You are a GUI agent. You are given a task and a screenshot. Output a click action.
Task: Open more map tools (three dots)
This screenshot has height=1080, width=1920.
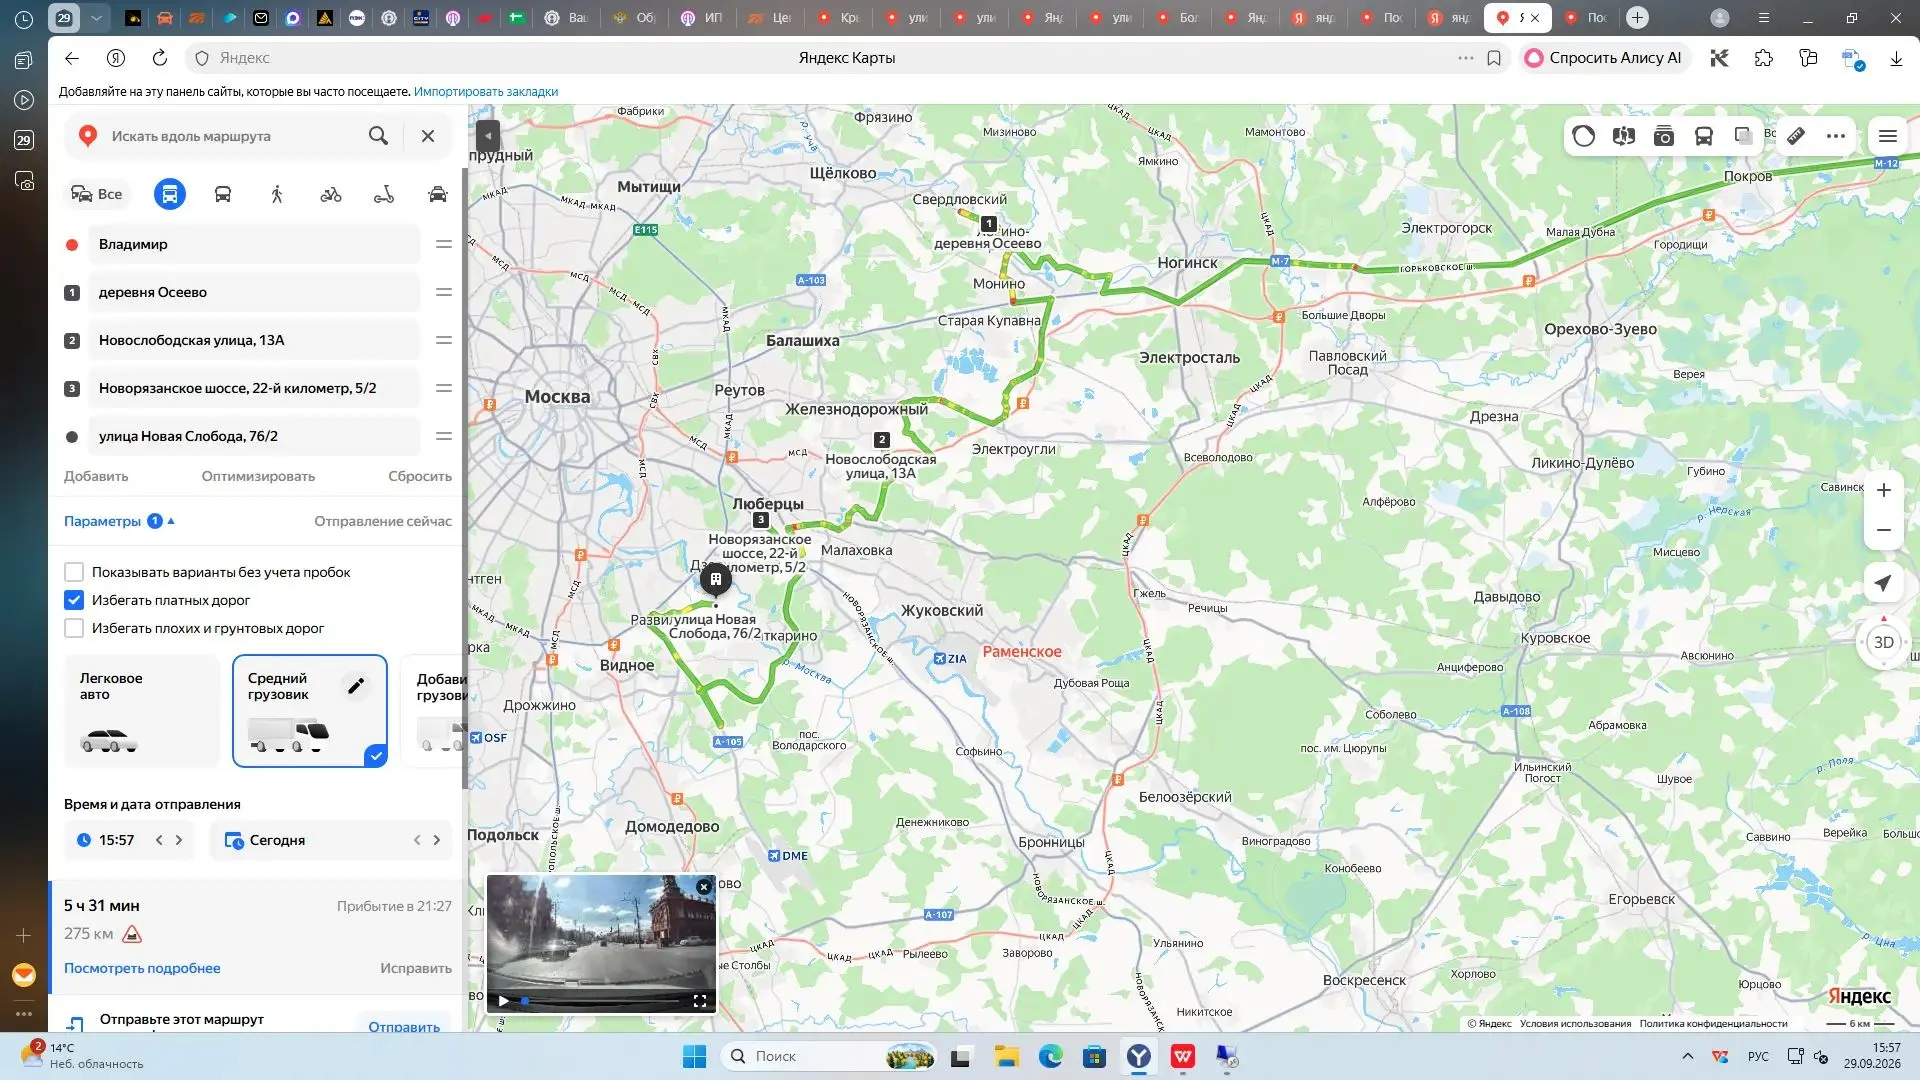(1836, 136)
